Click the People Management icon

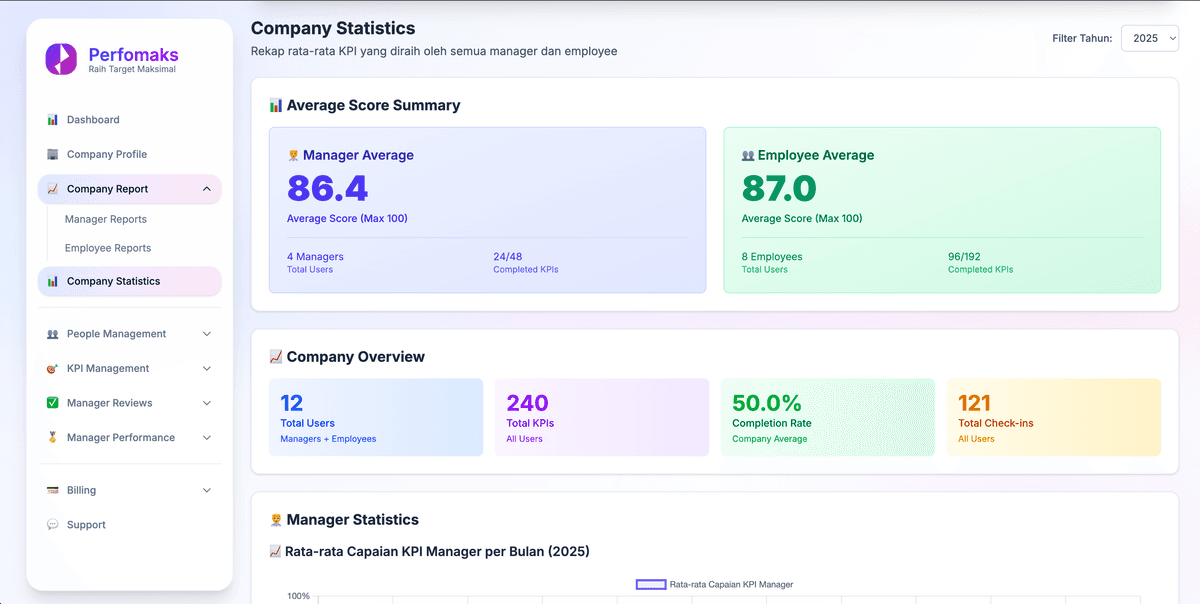(53, 334)
